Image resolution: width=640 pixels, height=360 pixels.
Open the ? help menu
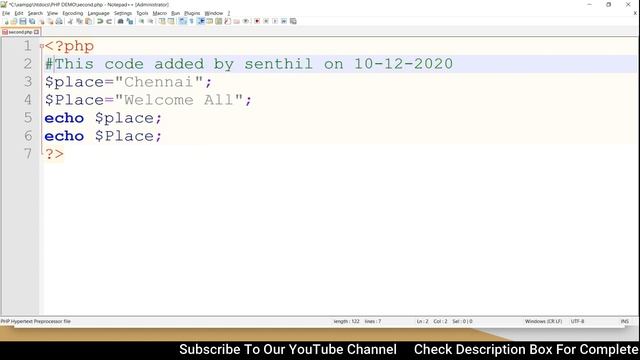click(x=229, y=13)
